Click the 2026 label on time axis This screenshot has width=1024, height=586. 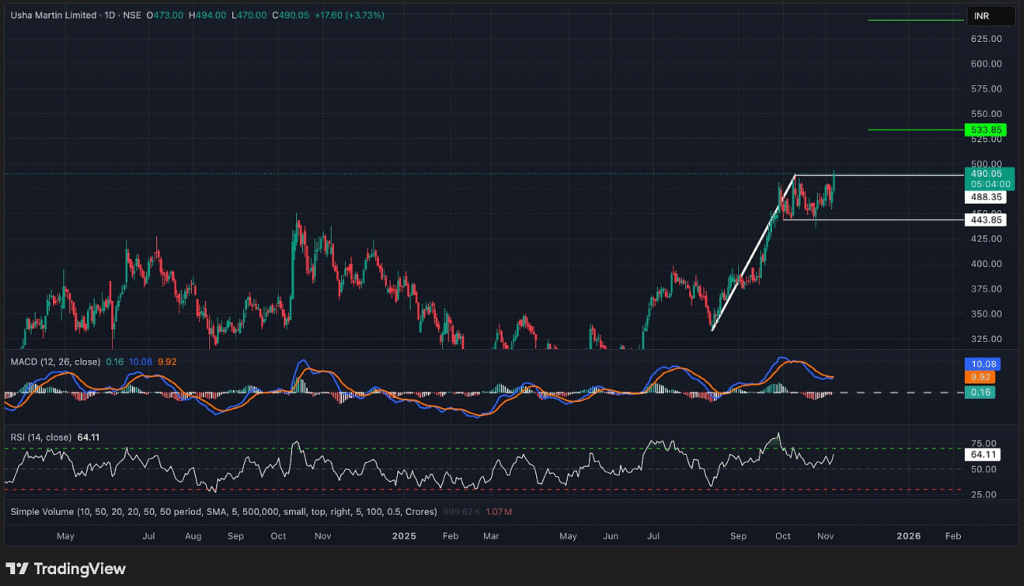[908, 536]
